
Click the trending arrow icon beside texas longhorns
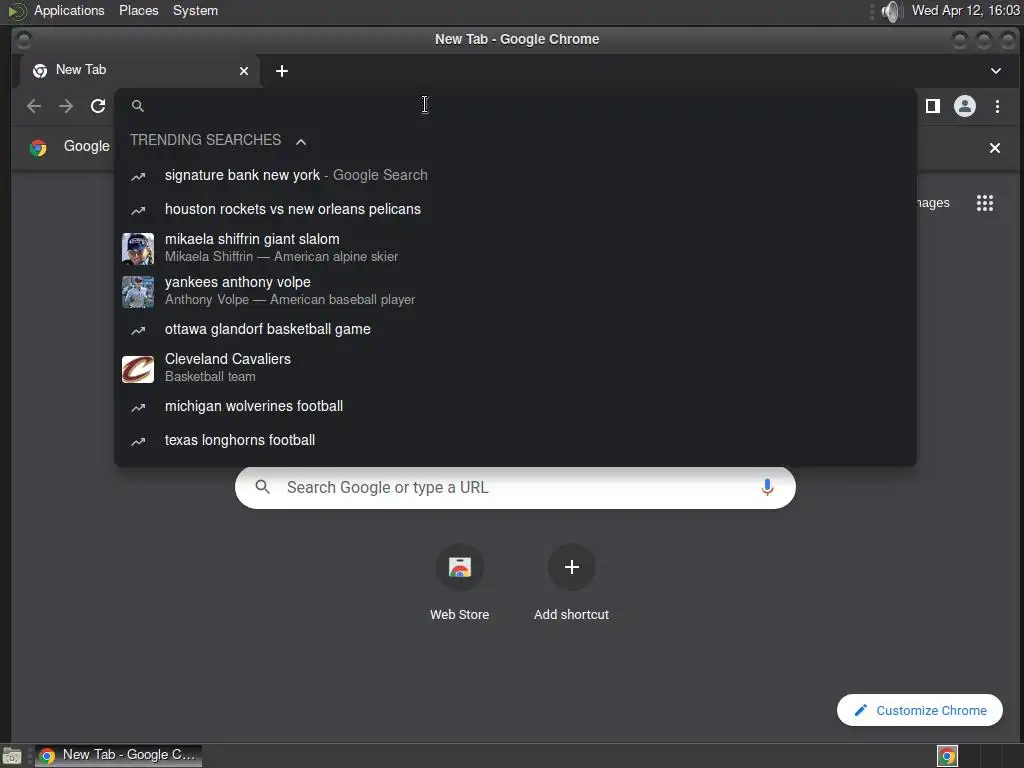[138, 441]
